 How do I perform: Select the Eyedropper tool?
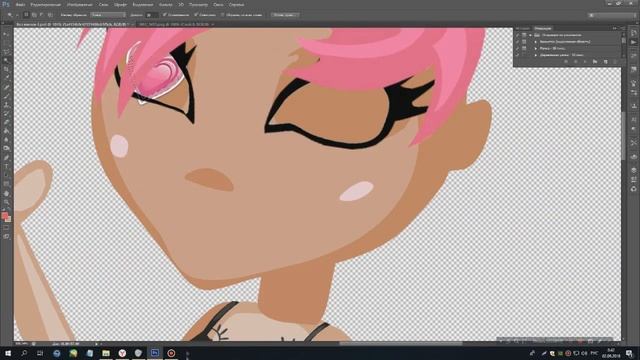[6, 78]
